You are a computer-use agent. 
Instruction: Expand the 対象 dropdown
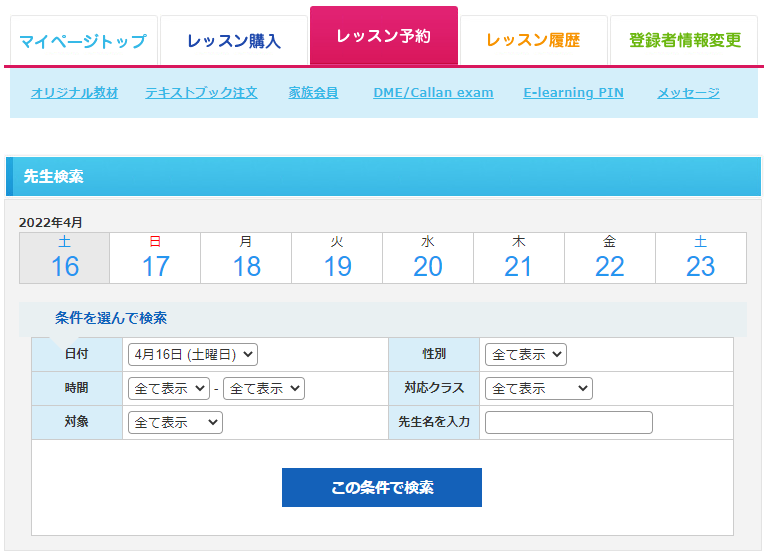click(x=175, y=422)
